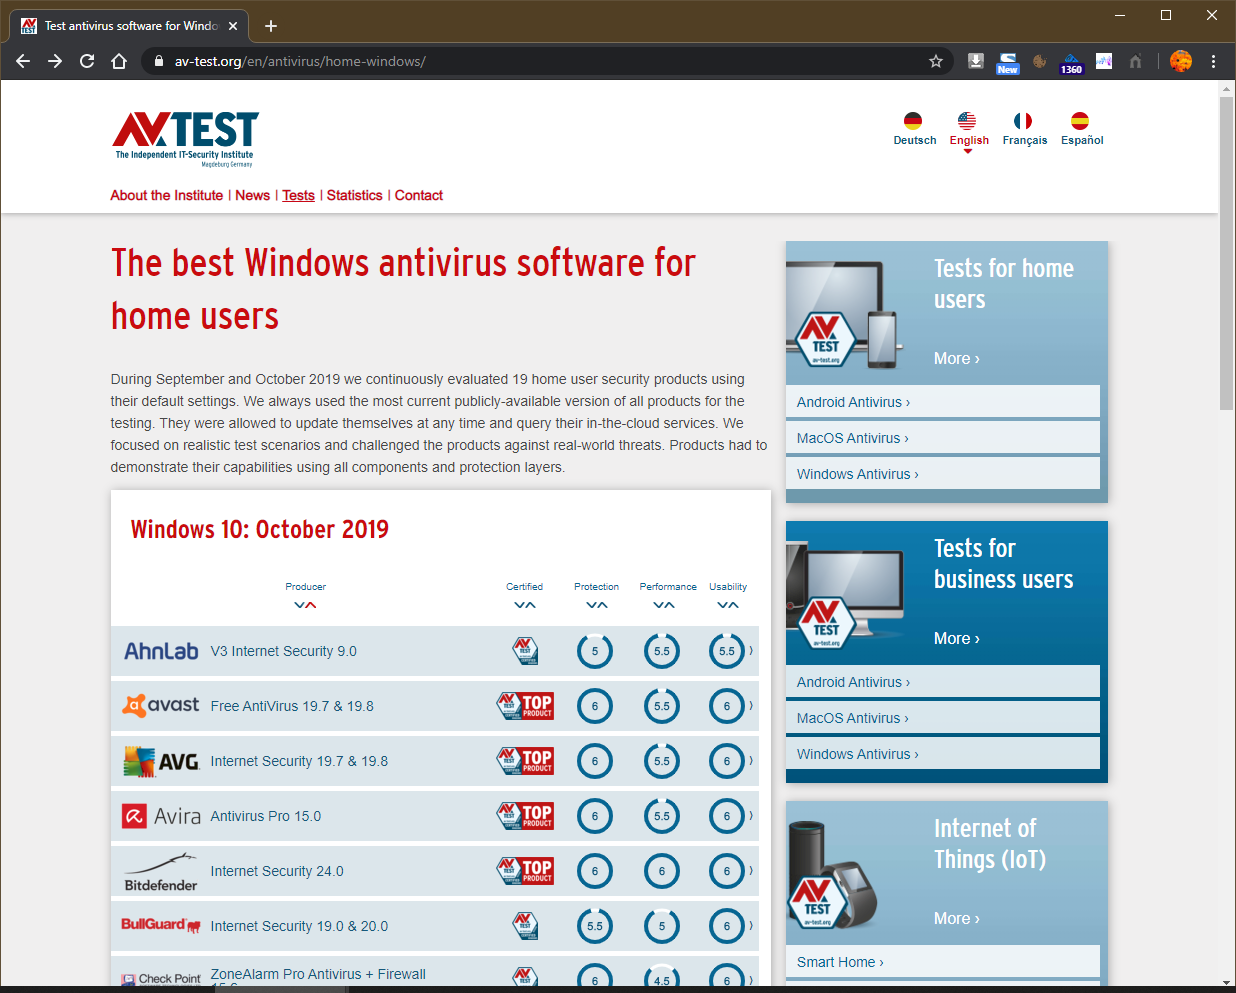This screenshot has width=1236, height=993.
Task: Open home users Windows Antivirus link
Action: tap(943, 474)
